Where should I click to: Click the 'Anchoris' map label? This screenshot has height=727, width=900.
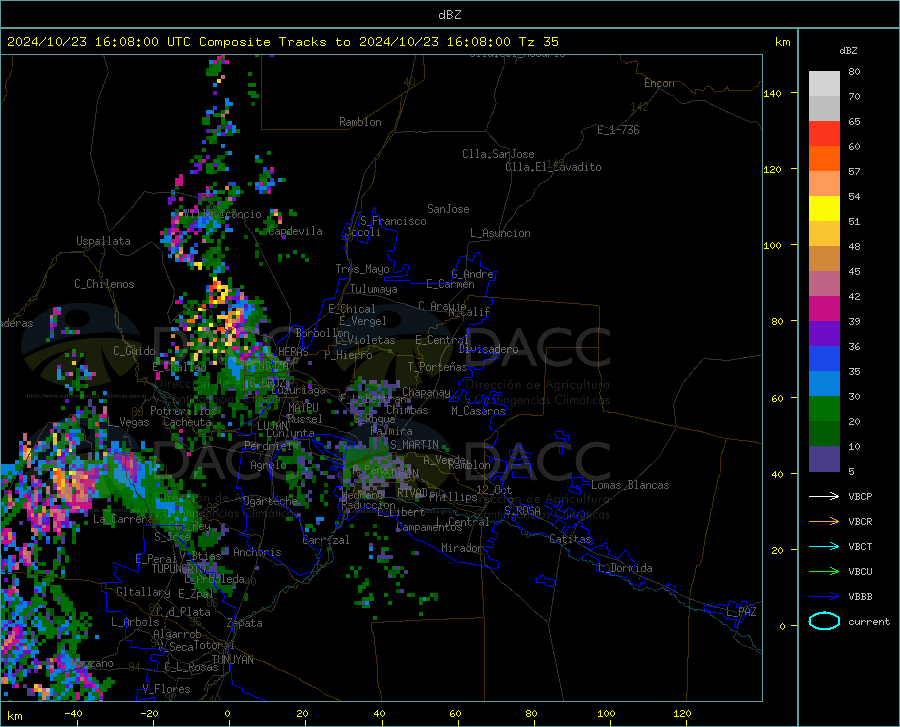(x=257, y=552)
